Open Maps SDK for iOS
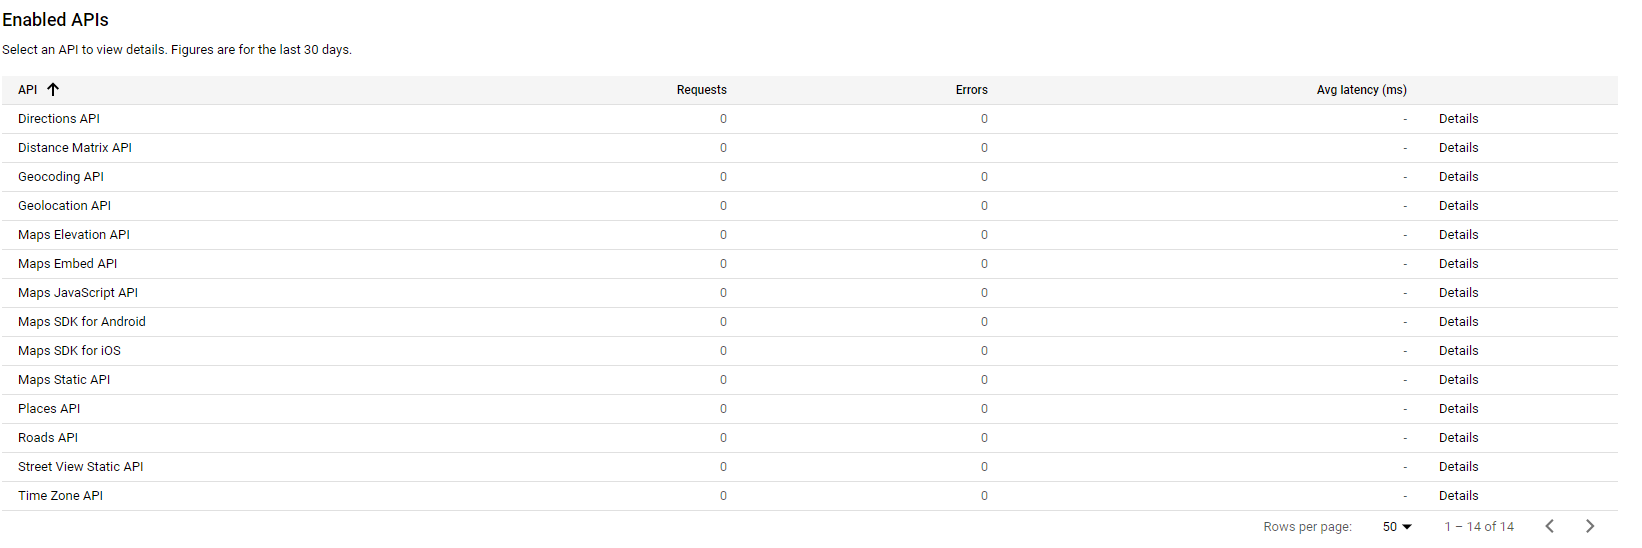This screenshot has height=548, width=1642. tap(69, 351)
